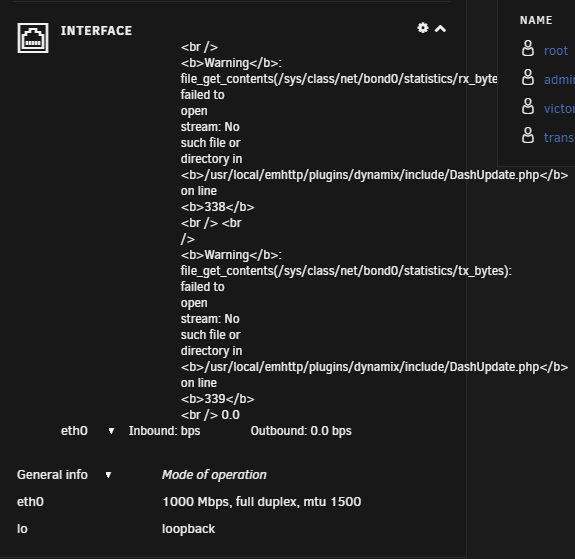This screenshot has width=575, height=559.
Task: Select the Mode of operation header
Action: click(214, 475)
